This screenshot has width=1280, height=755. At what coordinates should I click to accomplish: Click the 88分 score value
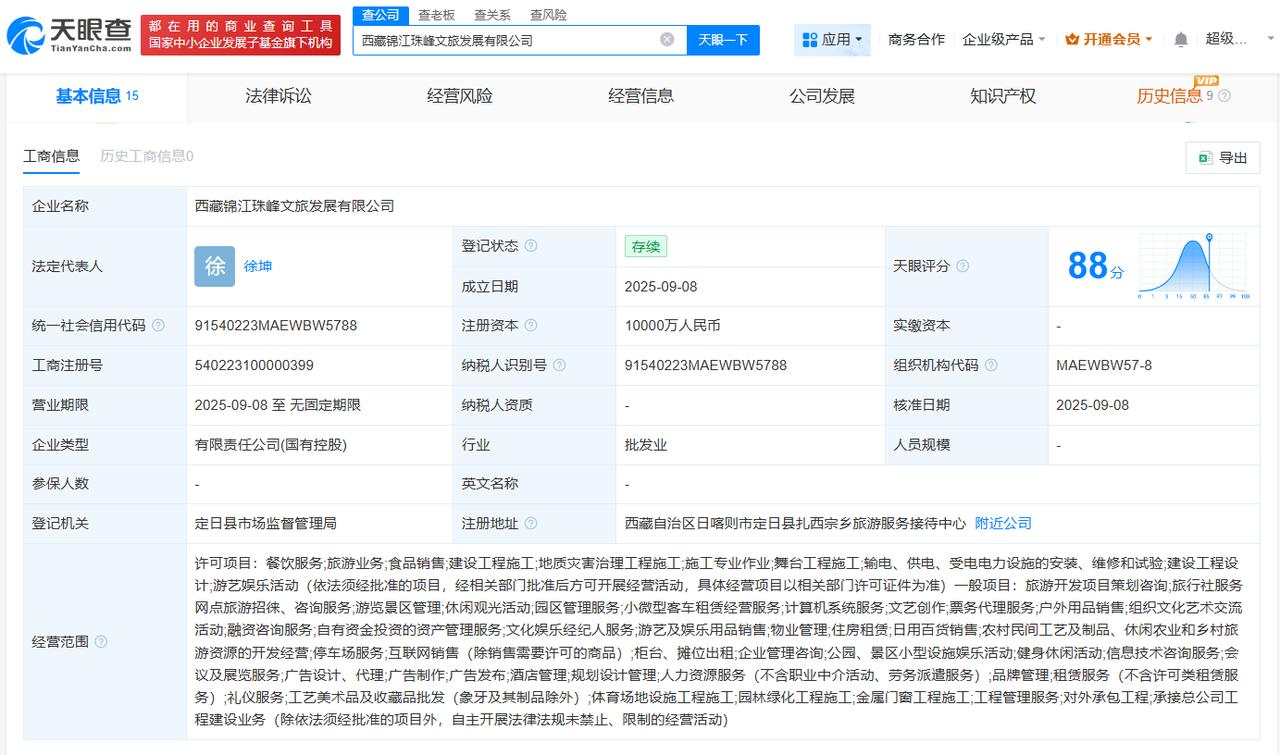pos(1096,266)
